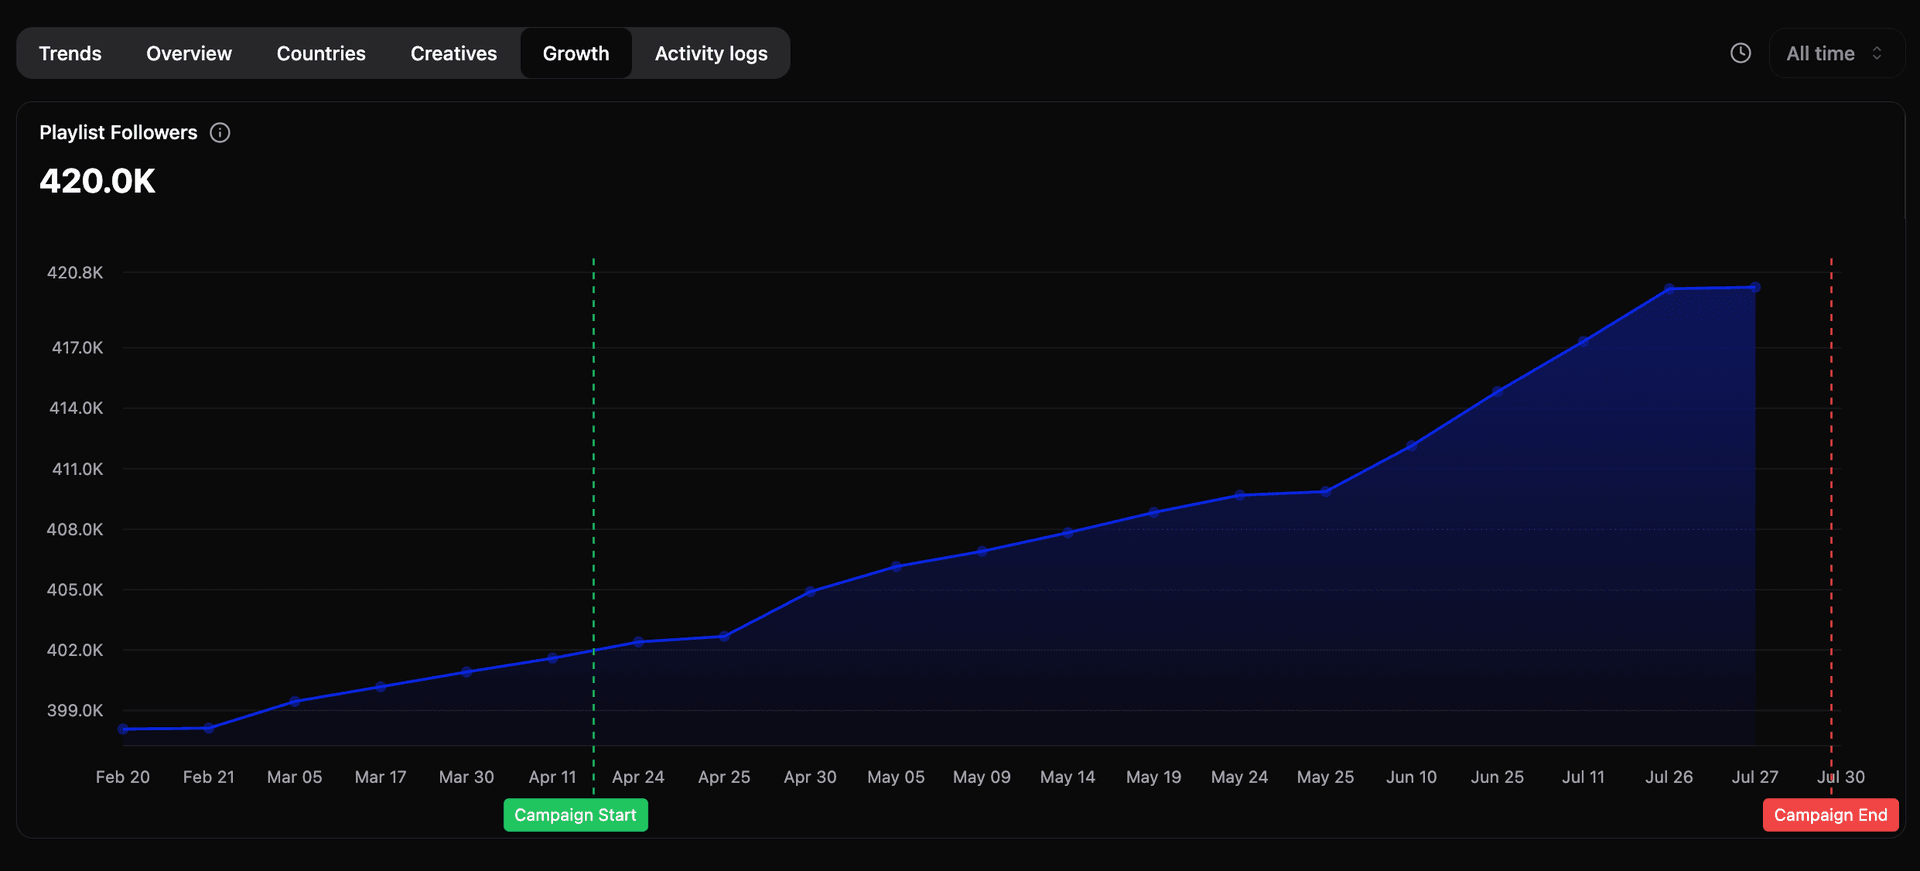
Task: Open the Activity logs tab
Action: 711,53
